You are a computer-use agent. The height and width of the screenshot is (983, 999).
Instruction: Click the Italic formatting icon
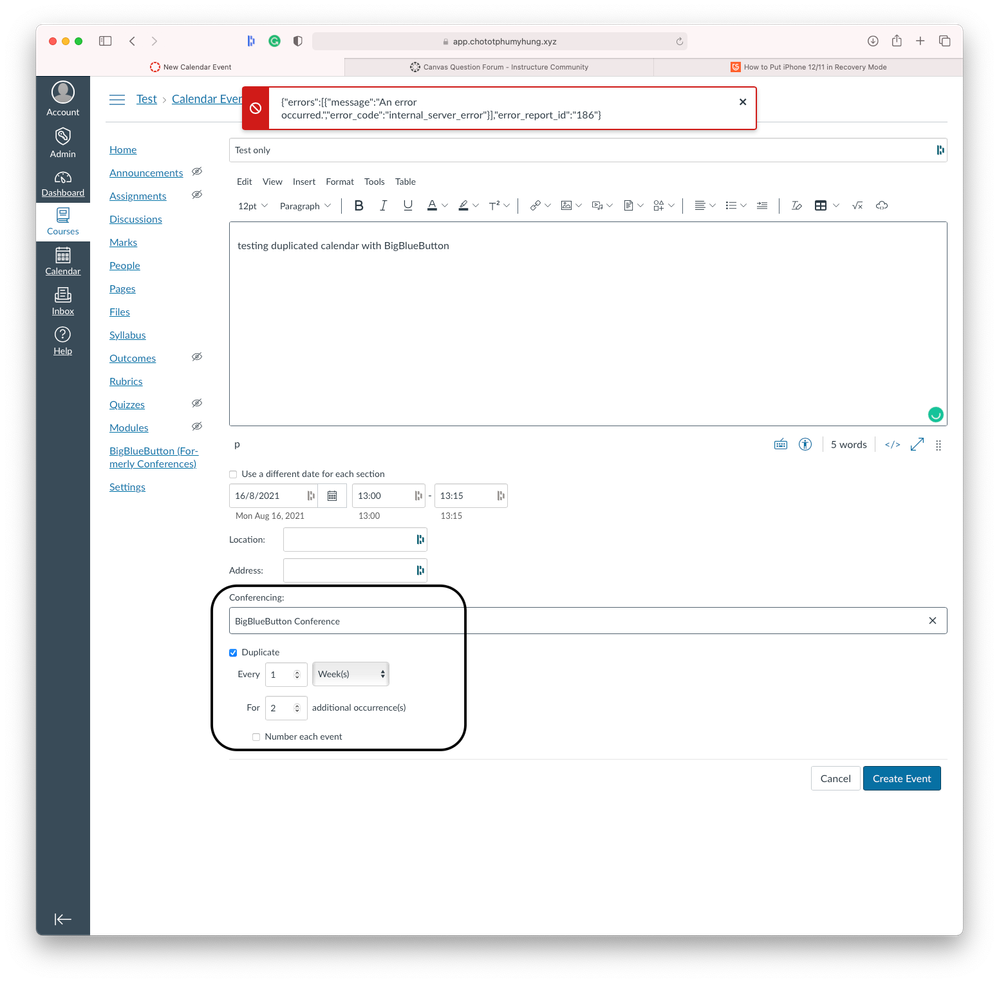pos(383,206)
